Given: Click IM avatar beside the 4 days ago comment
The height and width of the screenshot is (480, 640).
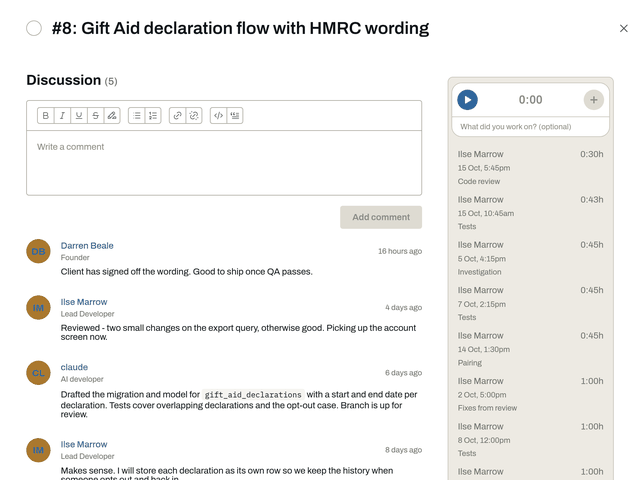Looking at the screenshot, I should [38, 308].
